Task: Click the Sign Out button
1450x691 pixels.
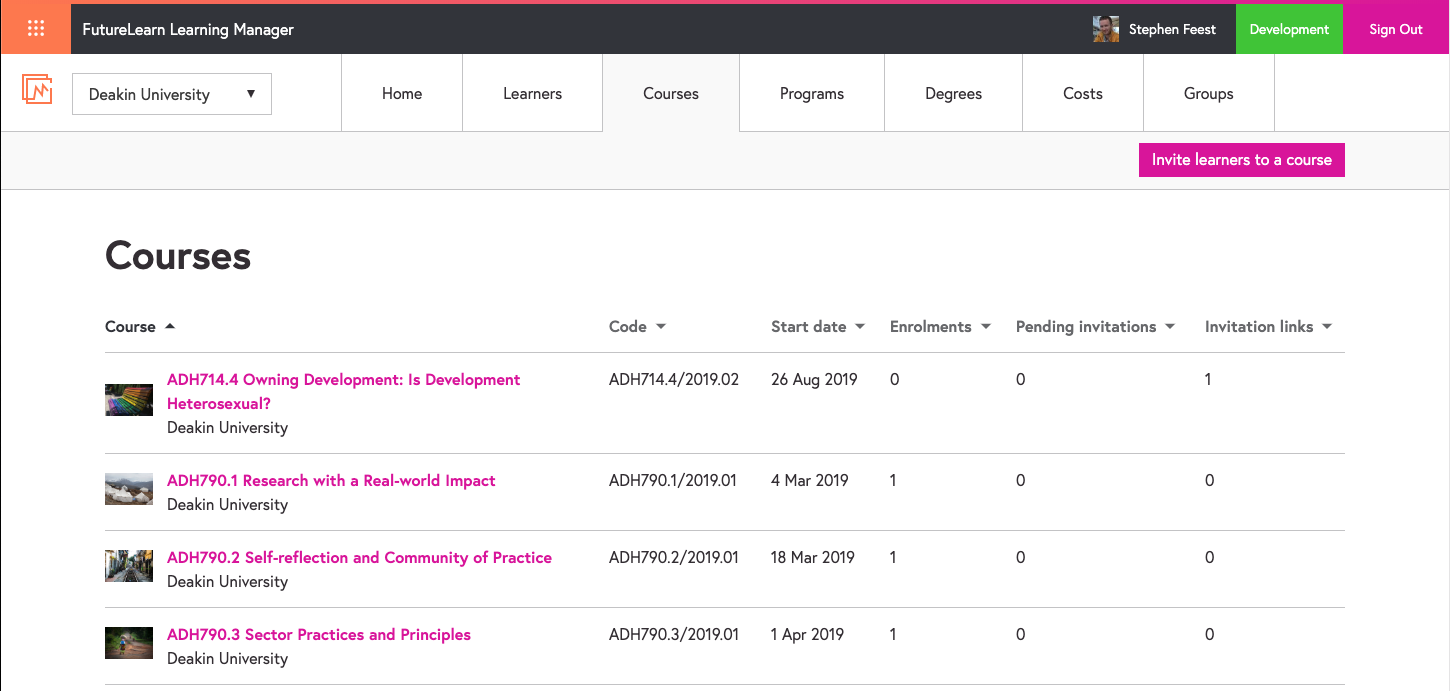Action: coord(1395,29)
